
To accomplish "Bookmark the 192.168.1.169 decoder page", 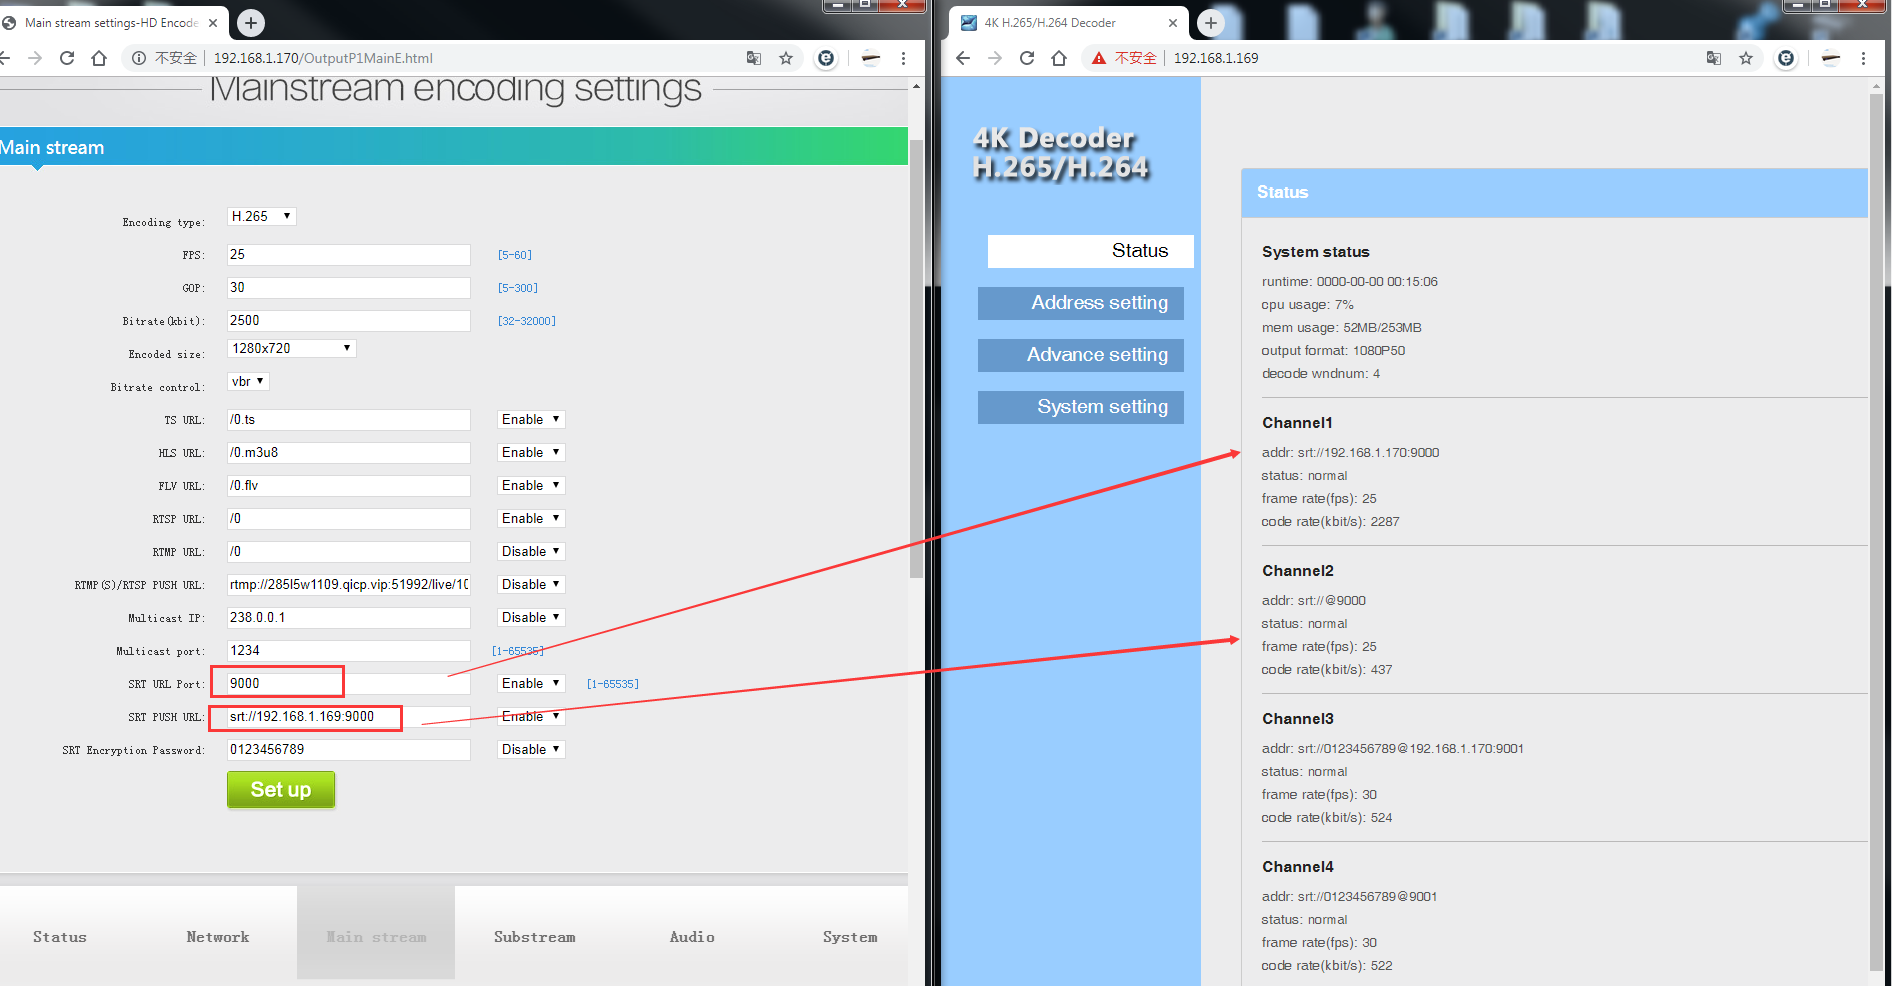I will click(x=1746, y=58).
